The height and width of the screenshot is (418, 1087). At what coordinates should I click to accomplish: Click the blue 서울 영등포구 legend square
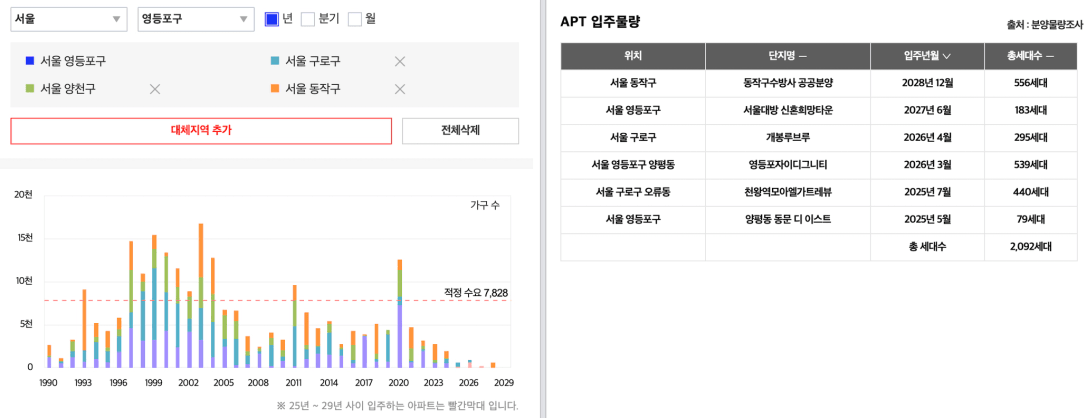click(30, 61)
